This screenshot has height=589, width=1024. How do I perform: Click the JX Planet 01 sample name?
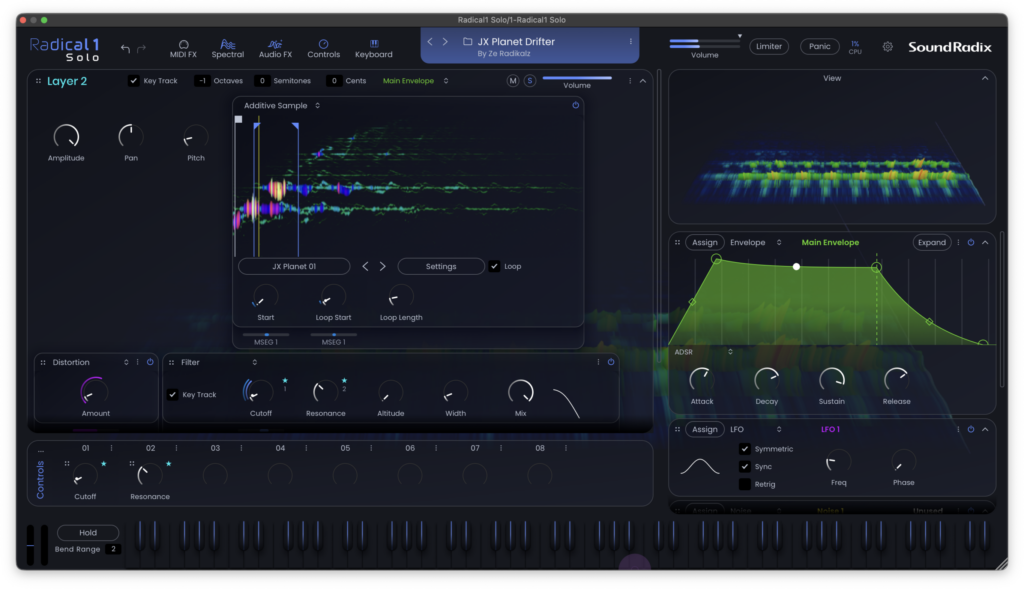294,266
